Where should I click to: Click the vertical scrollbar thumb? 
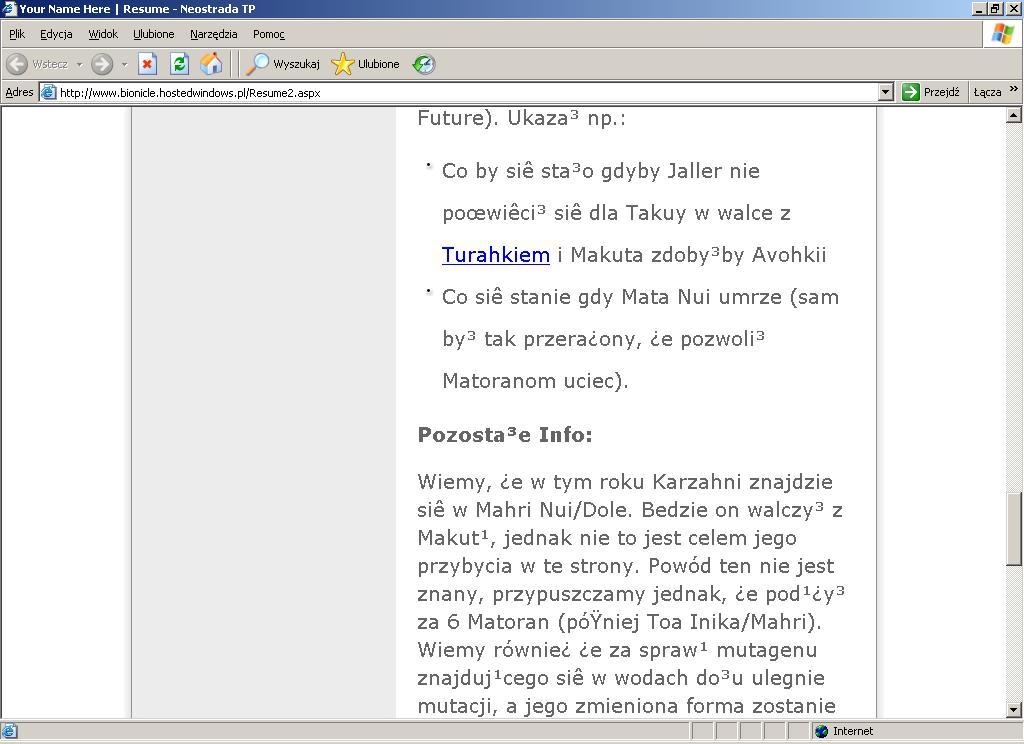click(x=1014, y=529)
